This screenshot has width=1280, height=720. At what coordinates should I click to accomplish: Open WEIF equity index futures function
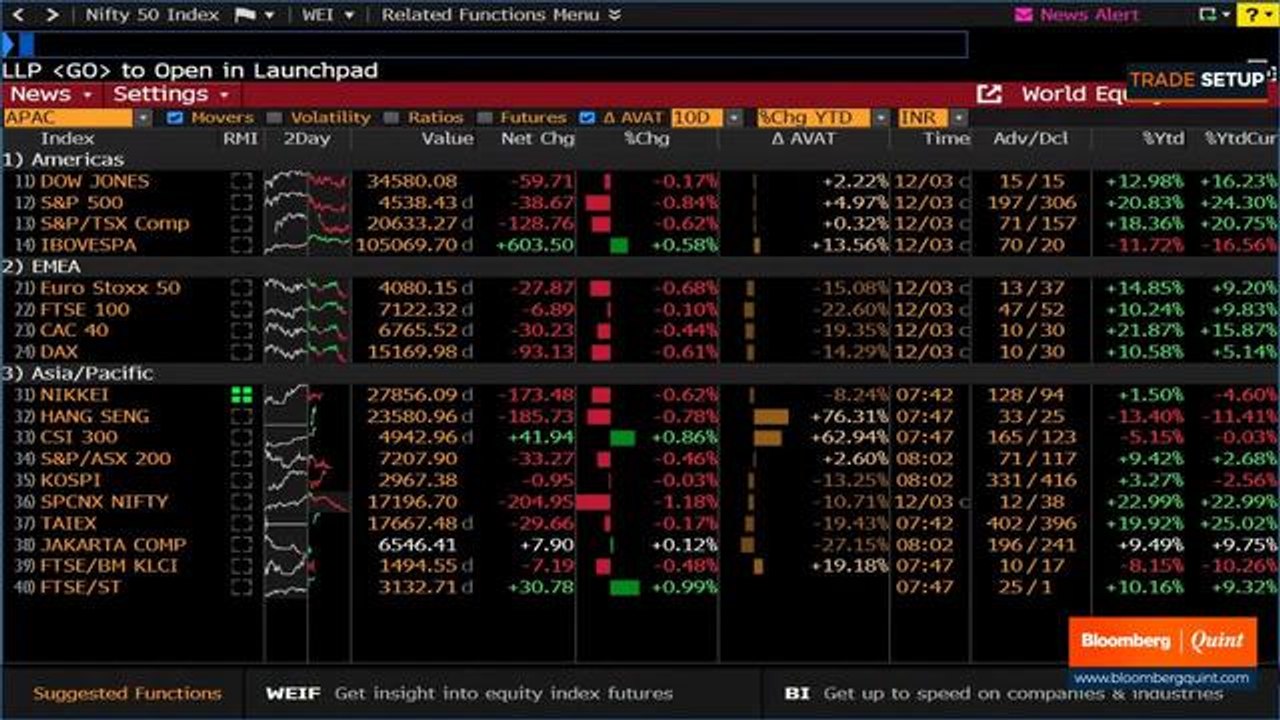[469, 693]
